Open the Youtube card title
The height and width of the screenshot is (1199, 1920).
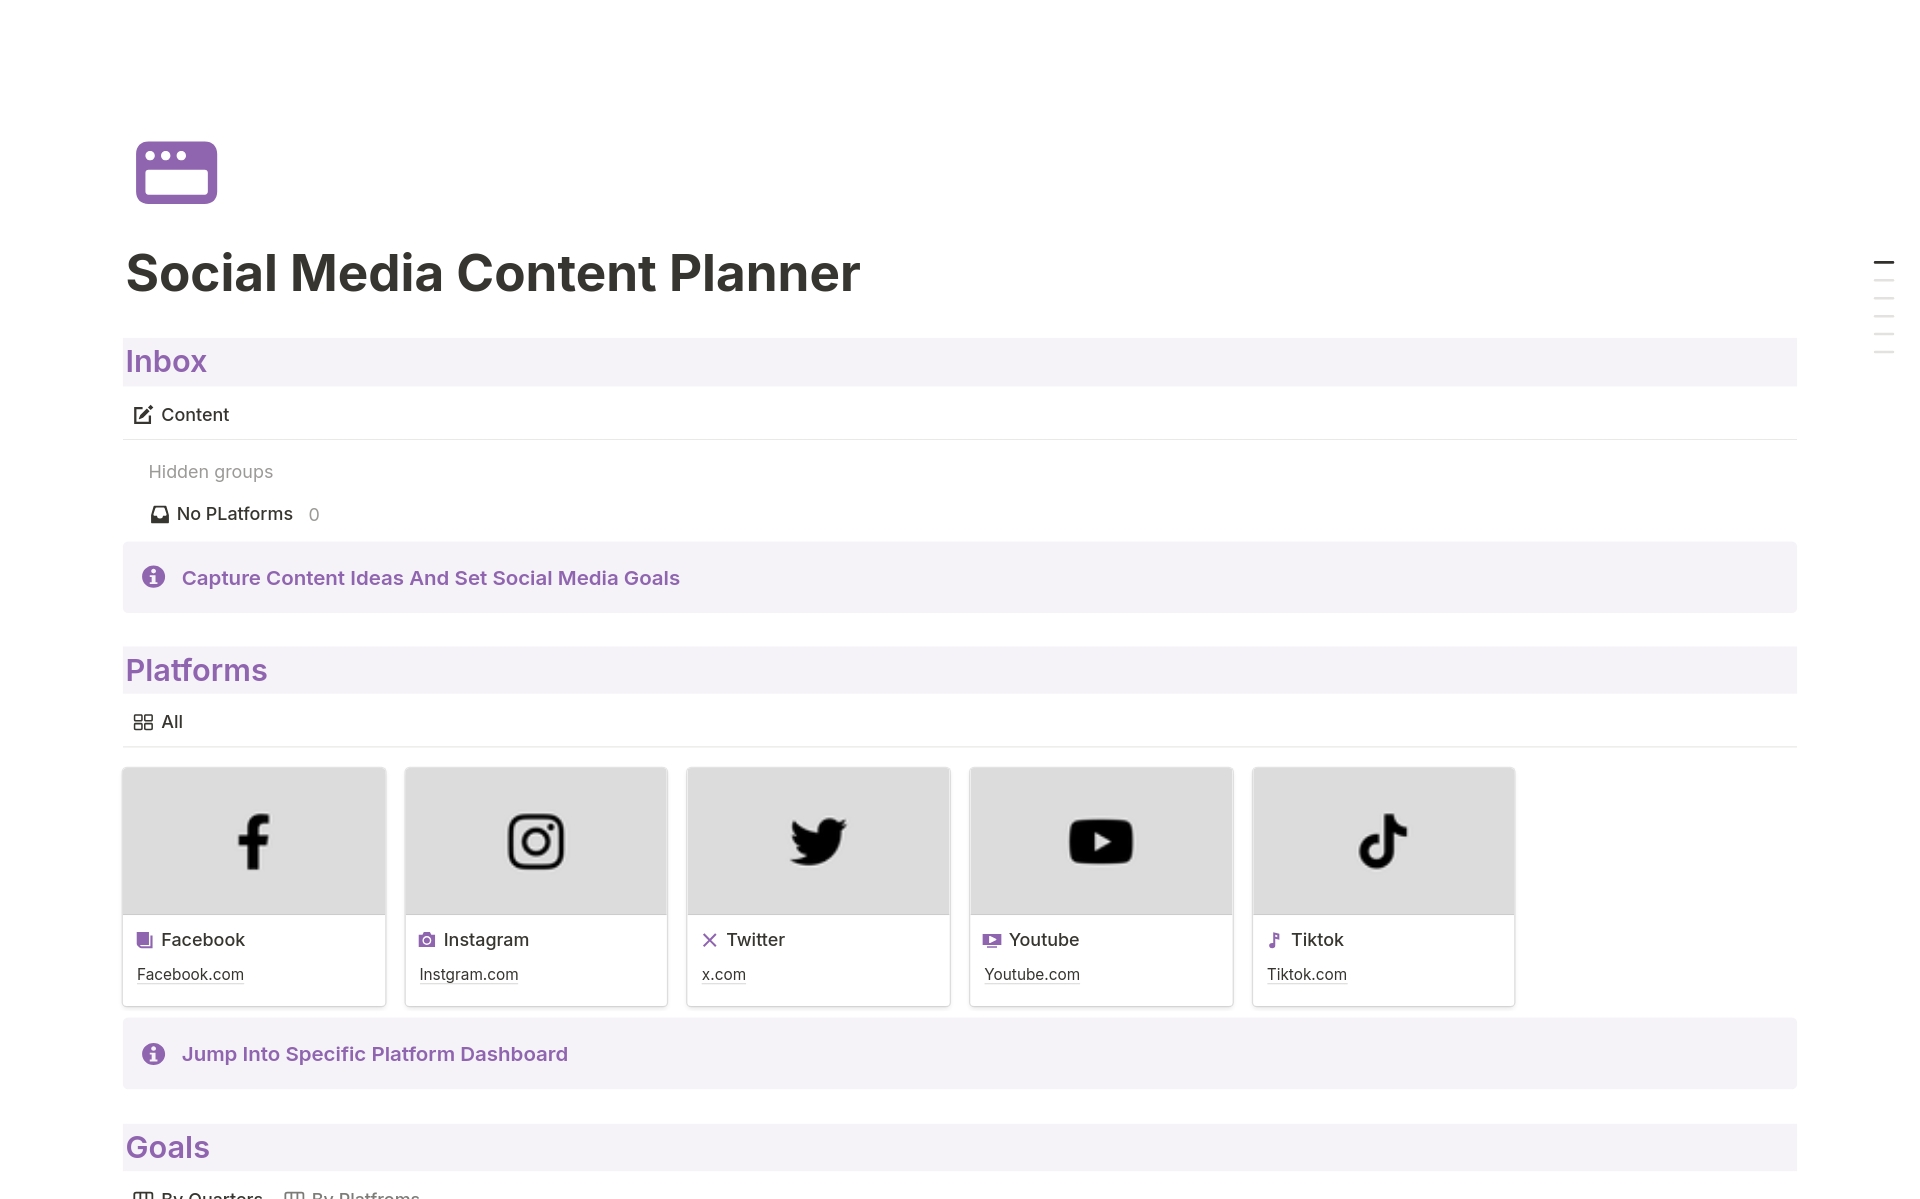click(x=1044, y=940)
